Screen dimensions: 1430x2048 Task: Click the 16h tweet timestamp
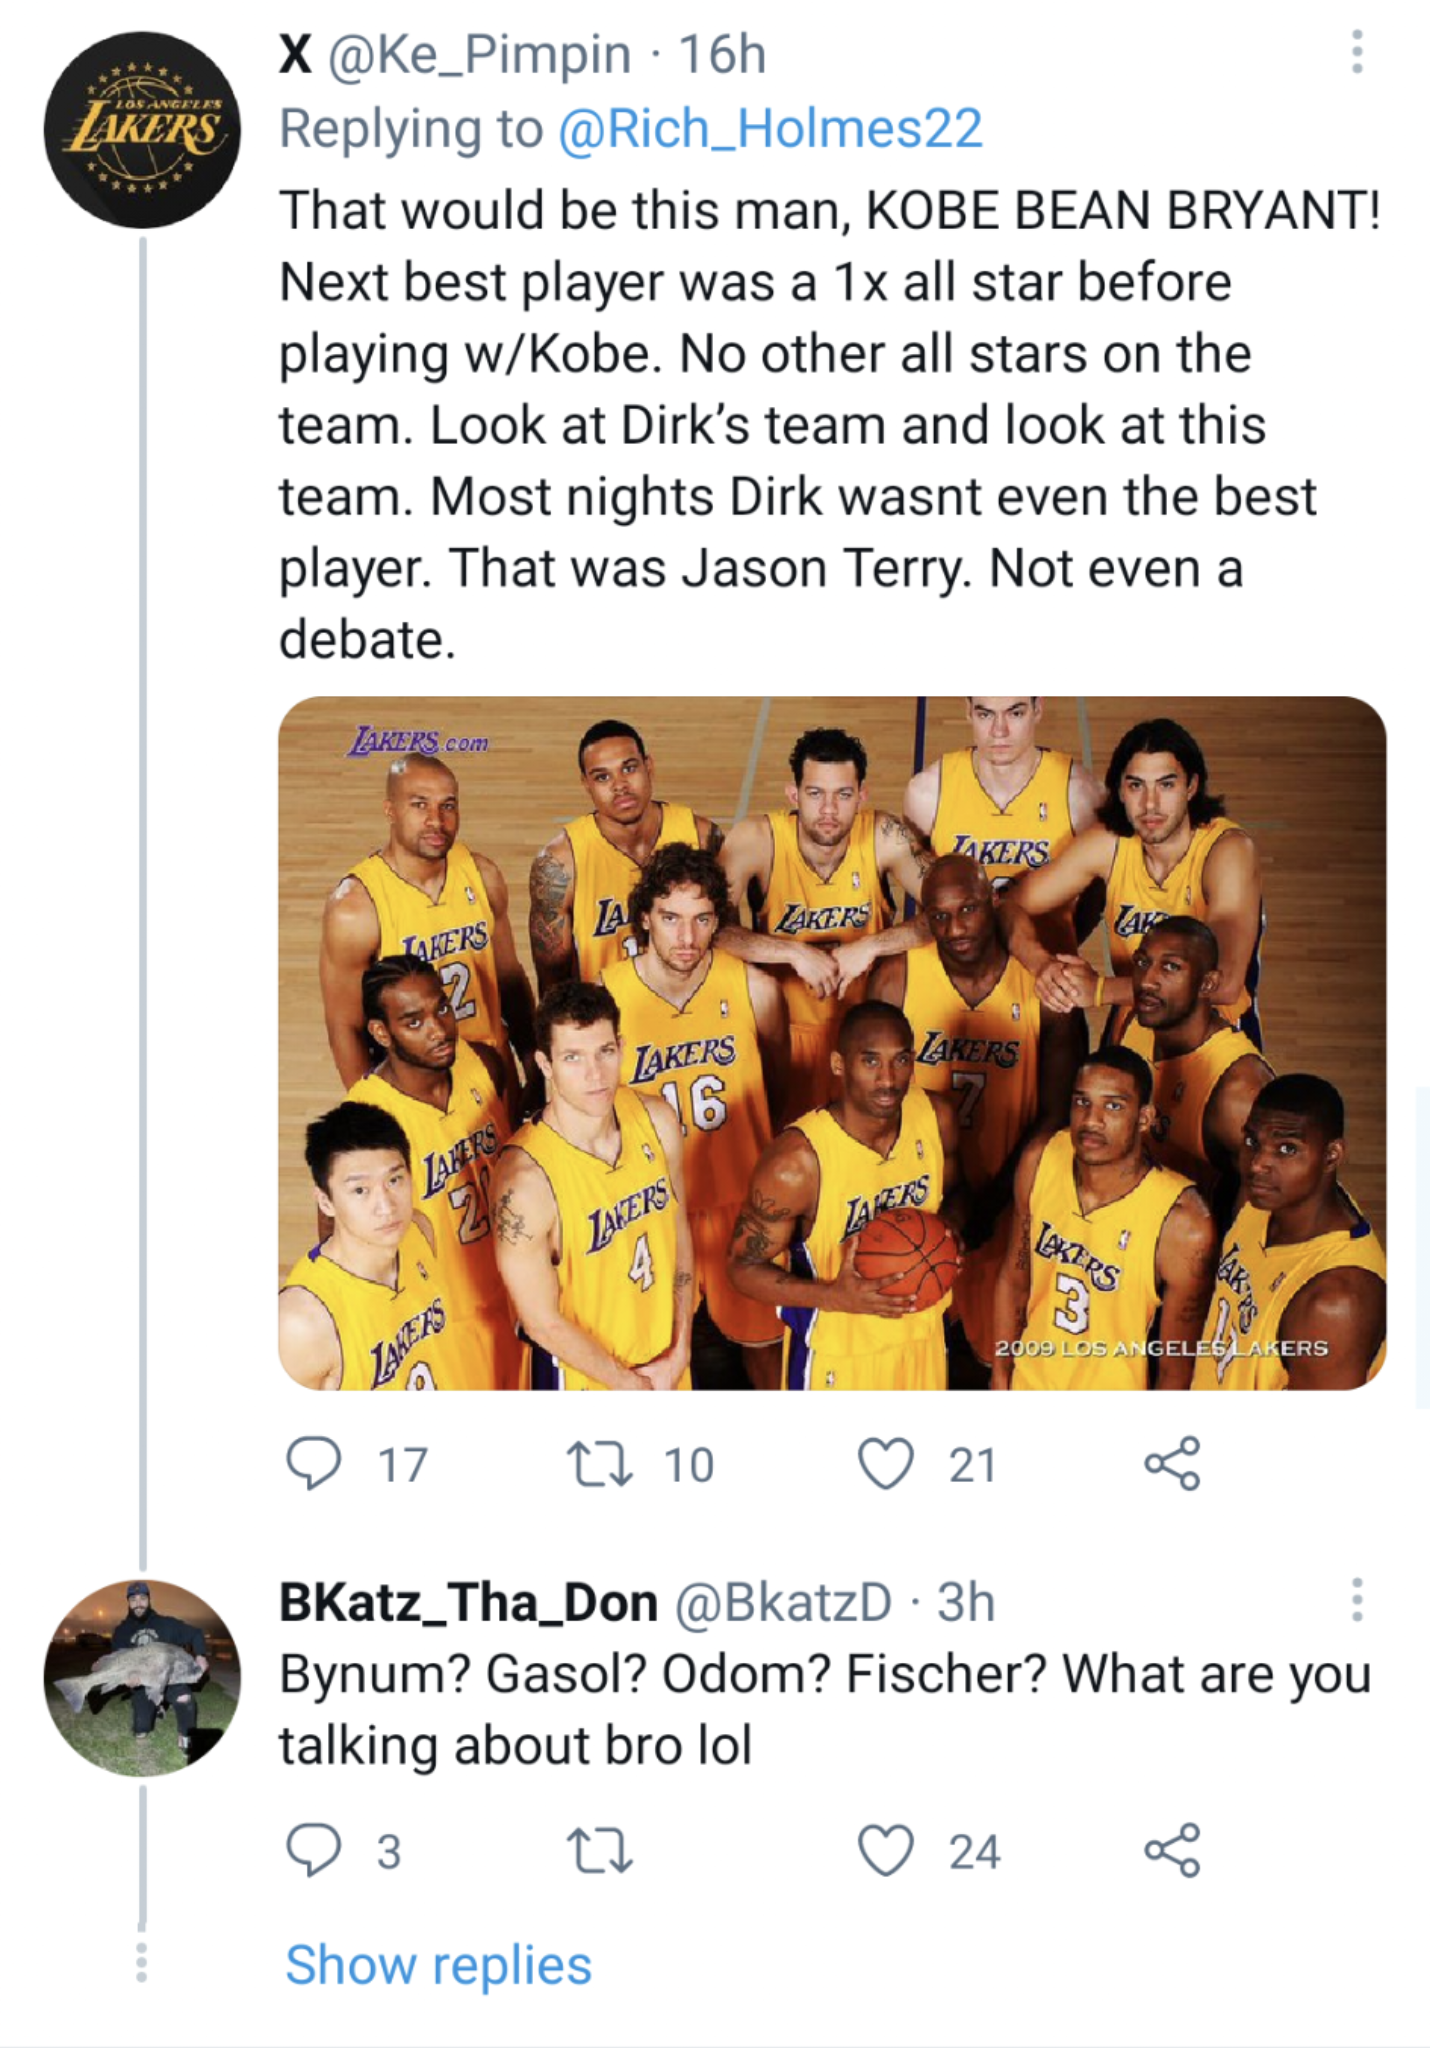(722, 54)
